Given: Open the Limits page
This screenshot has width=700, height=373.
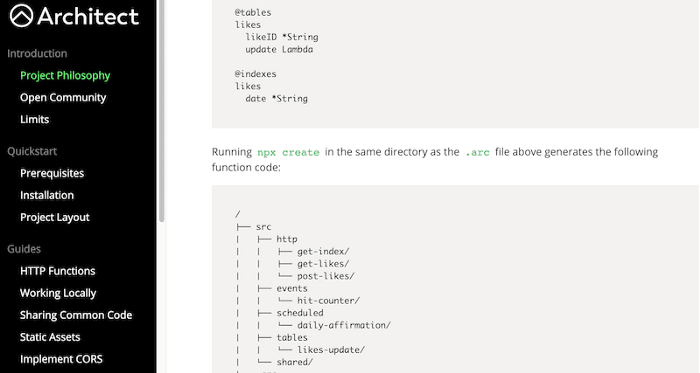Looking at the screenshot, I should [x=34, y=119].
